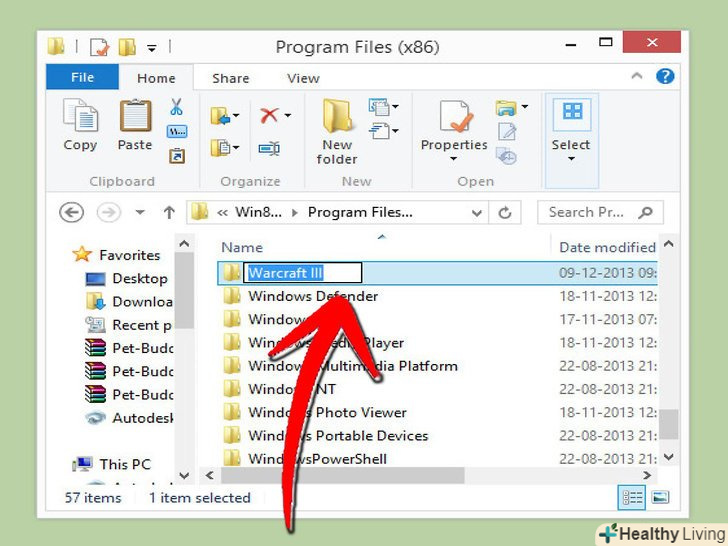Open Autodesk entry in navigation pane

pyautogui.click(x=130, y=418)
